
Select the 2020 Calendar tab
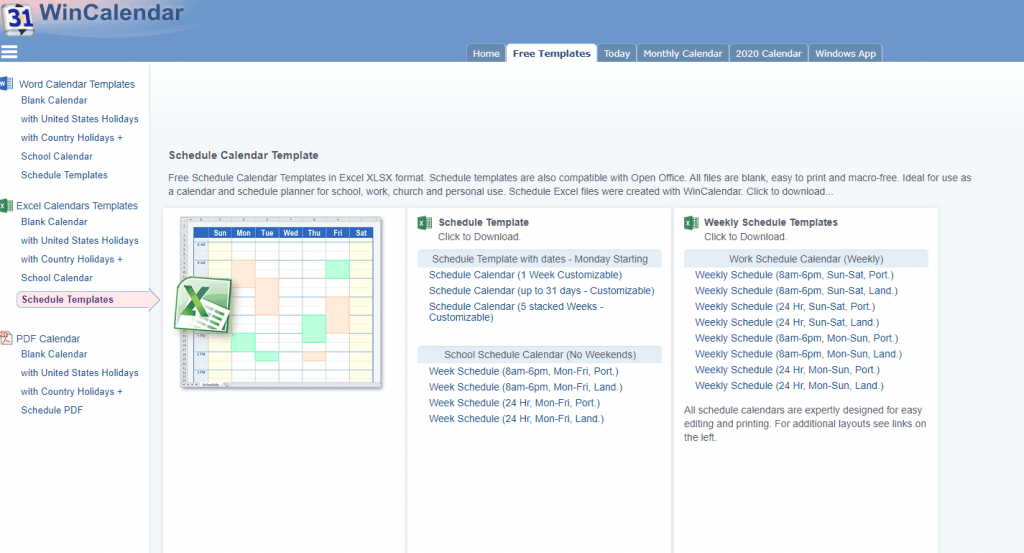768,54
